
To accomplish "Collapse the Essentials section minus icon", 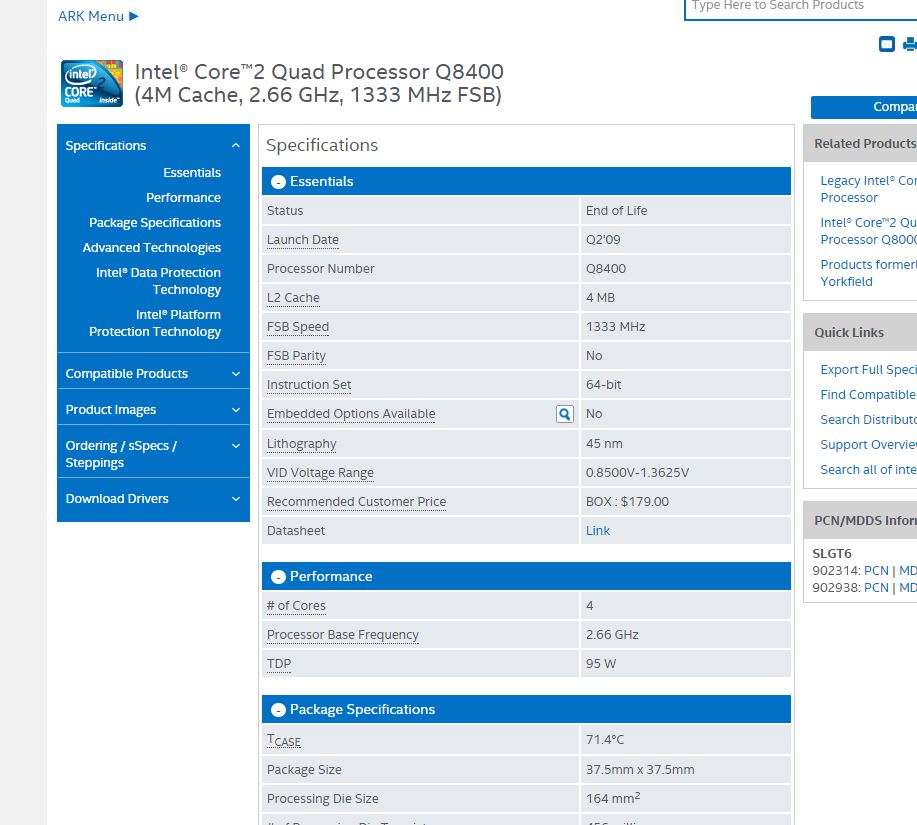I will coord(278,182).
